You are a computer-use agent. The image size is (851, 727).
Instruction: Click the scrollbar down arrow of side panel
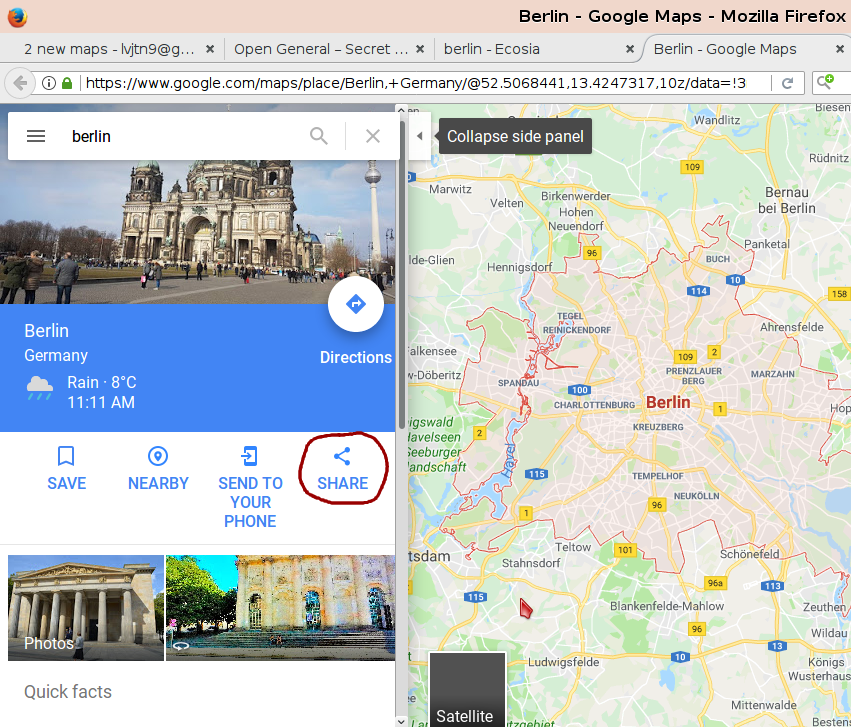(x=402, y=722)
